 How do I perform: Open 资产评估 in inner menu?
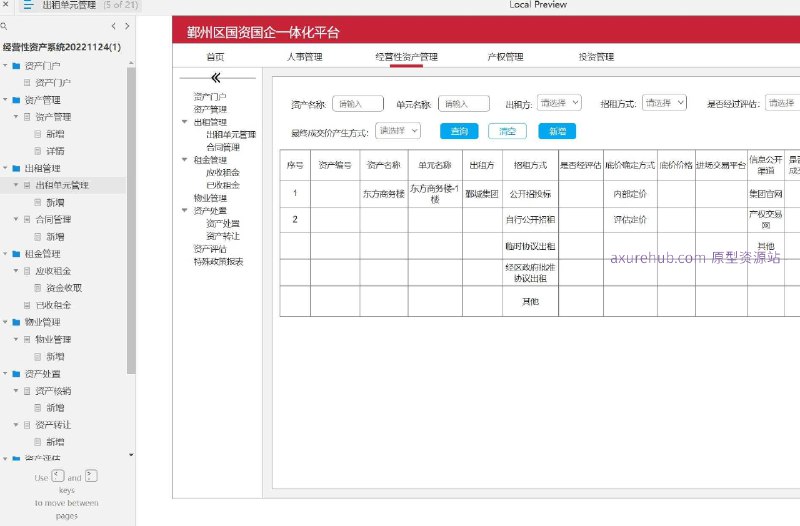click(x=210, y=249)
